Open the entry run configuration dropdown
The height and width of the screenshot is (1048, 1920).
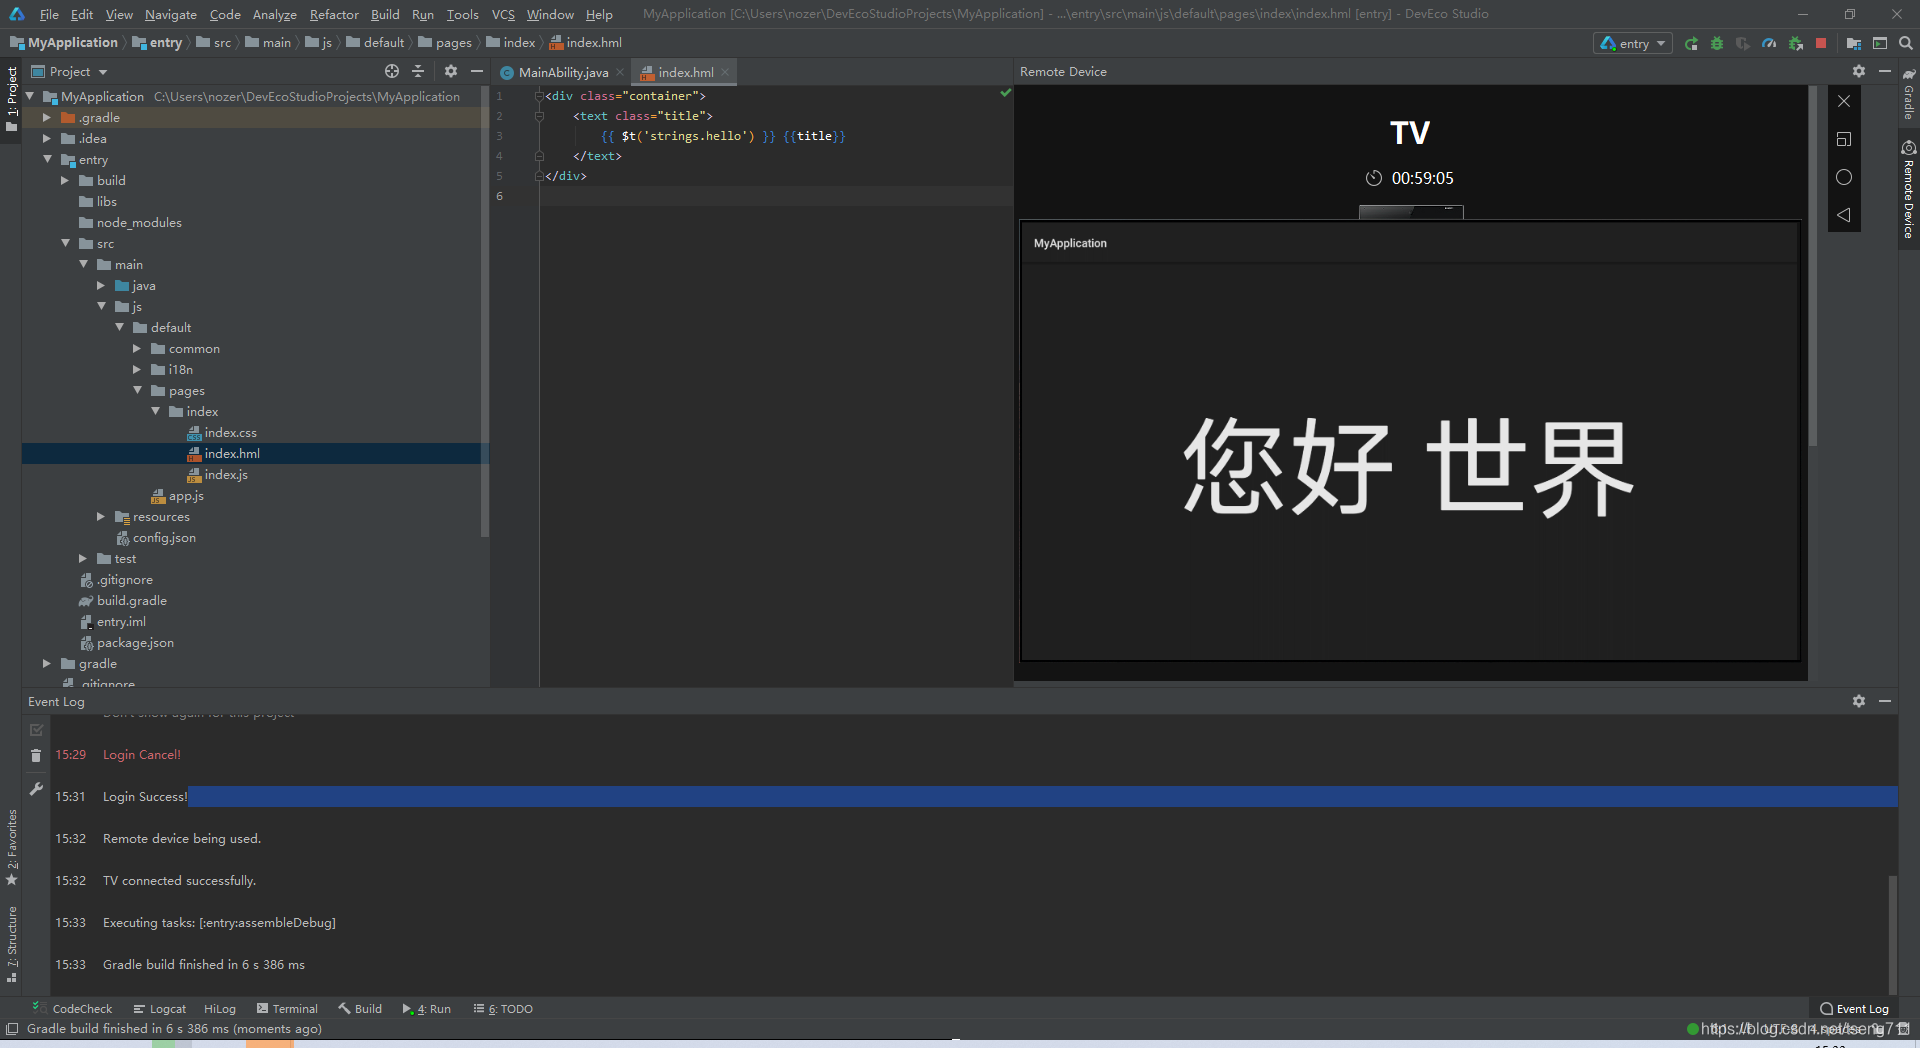pos(1633,44)
